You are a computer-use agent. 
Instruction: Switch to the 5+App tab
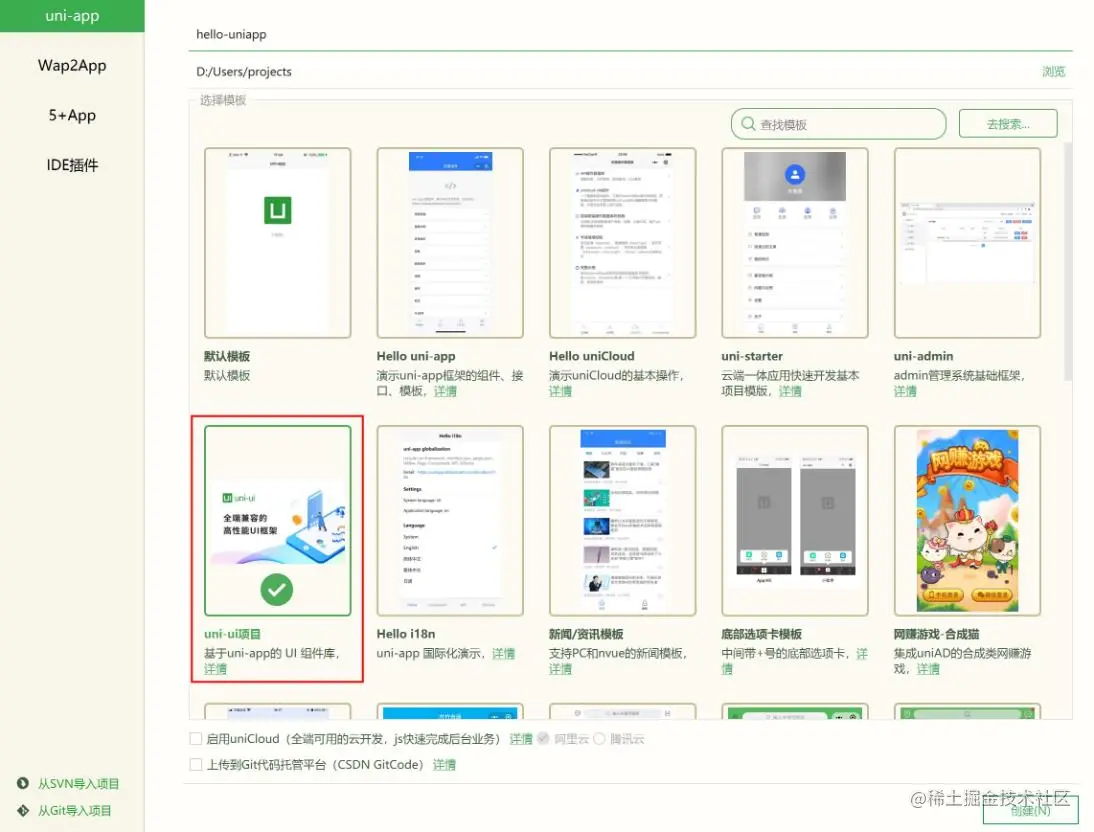pyautogui.click(x=71, y=115)
